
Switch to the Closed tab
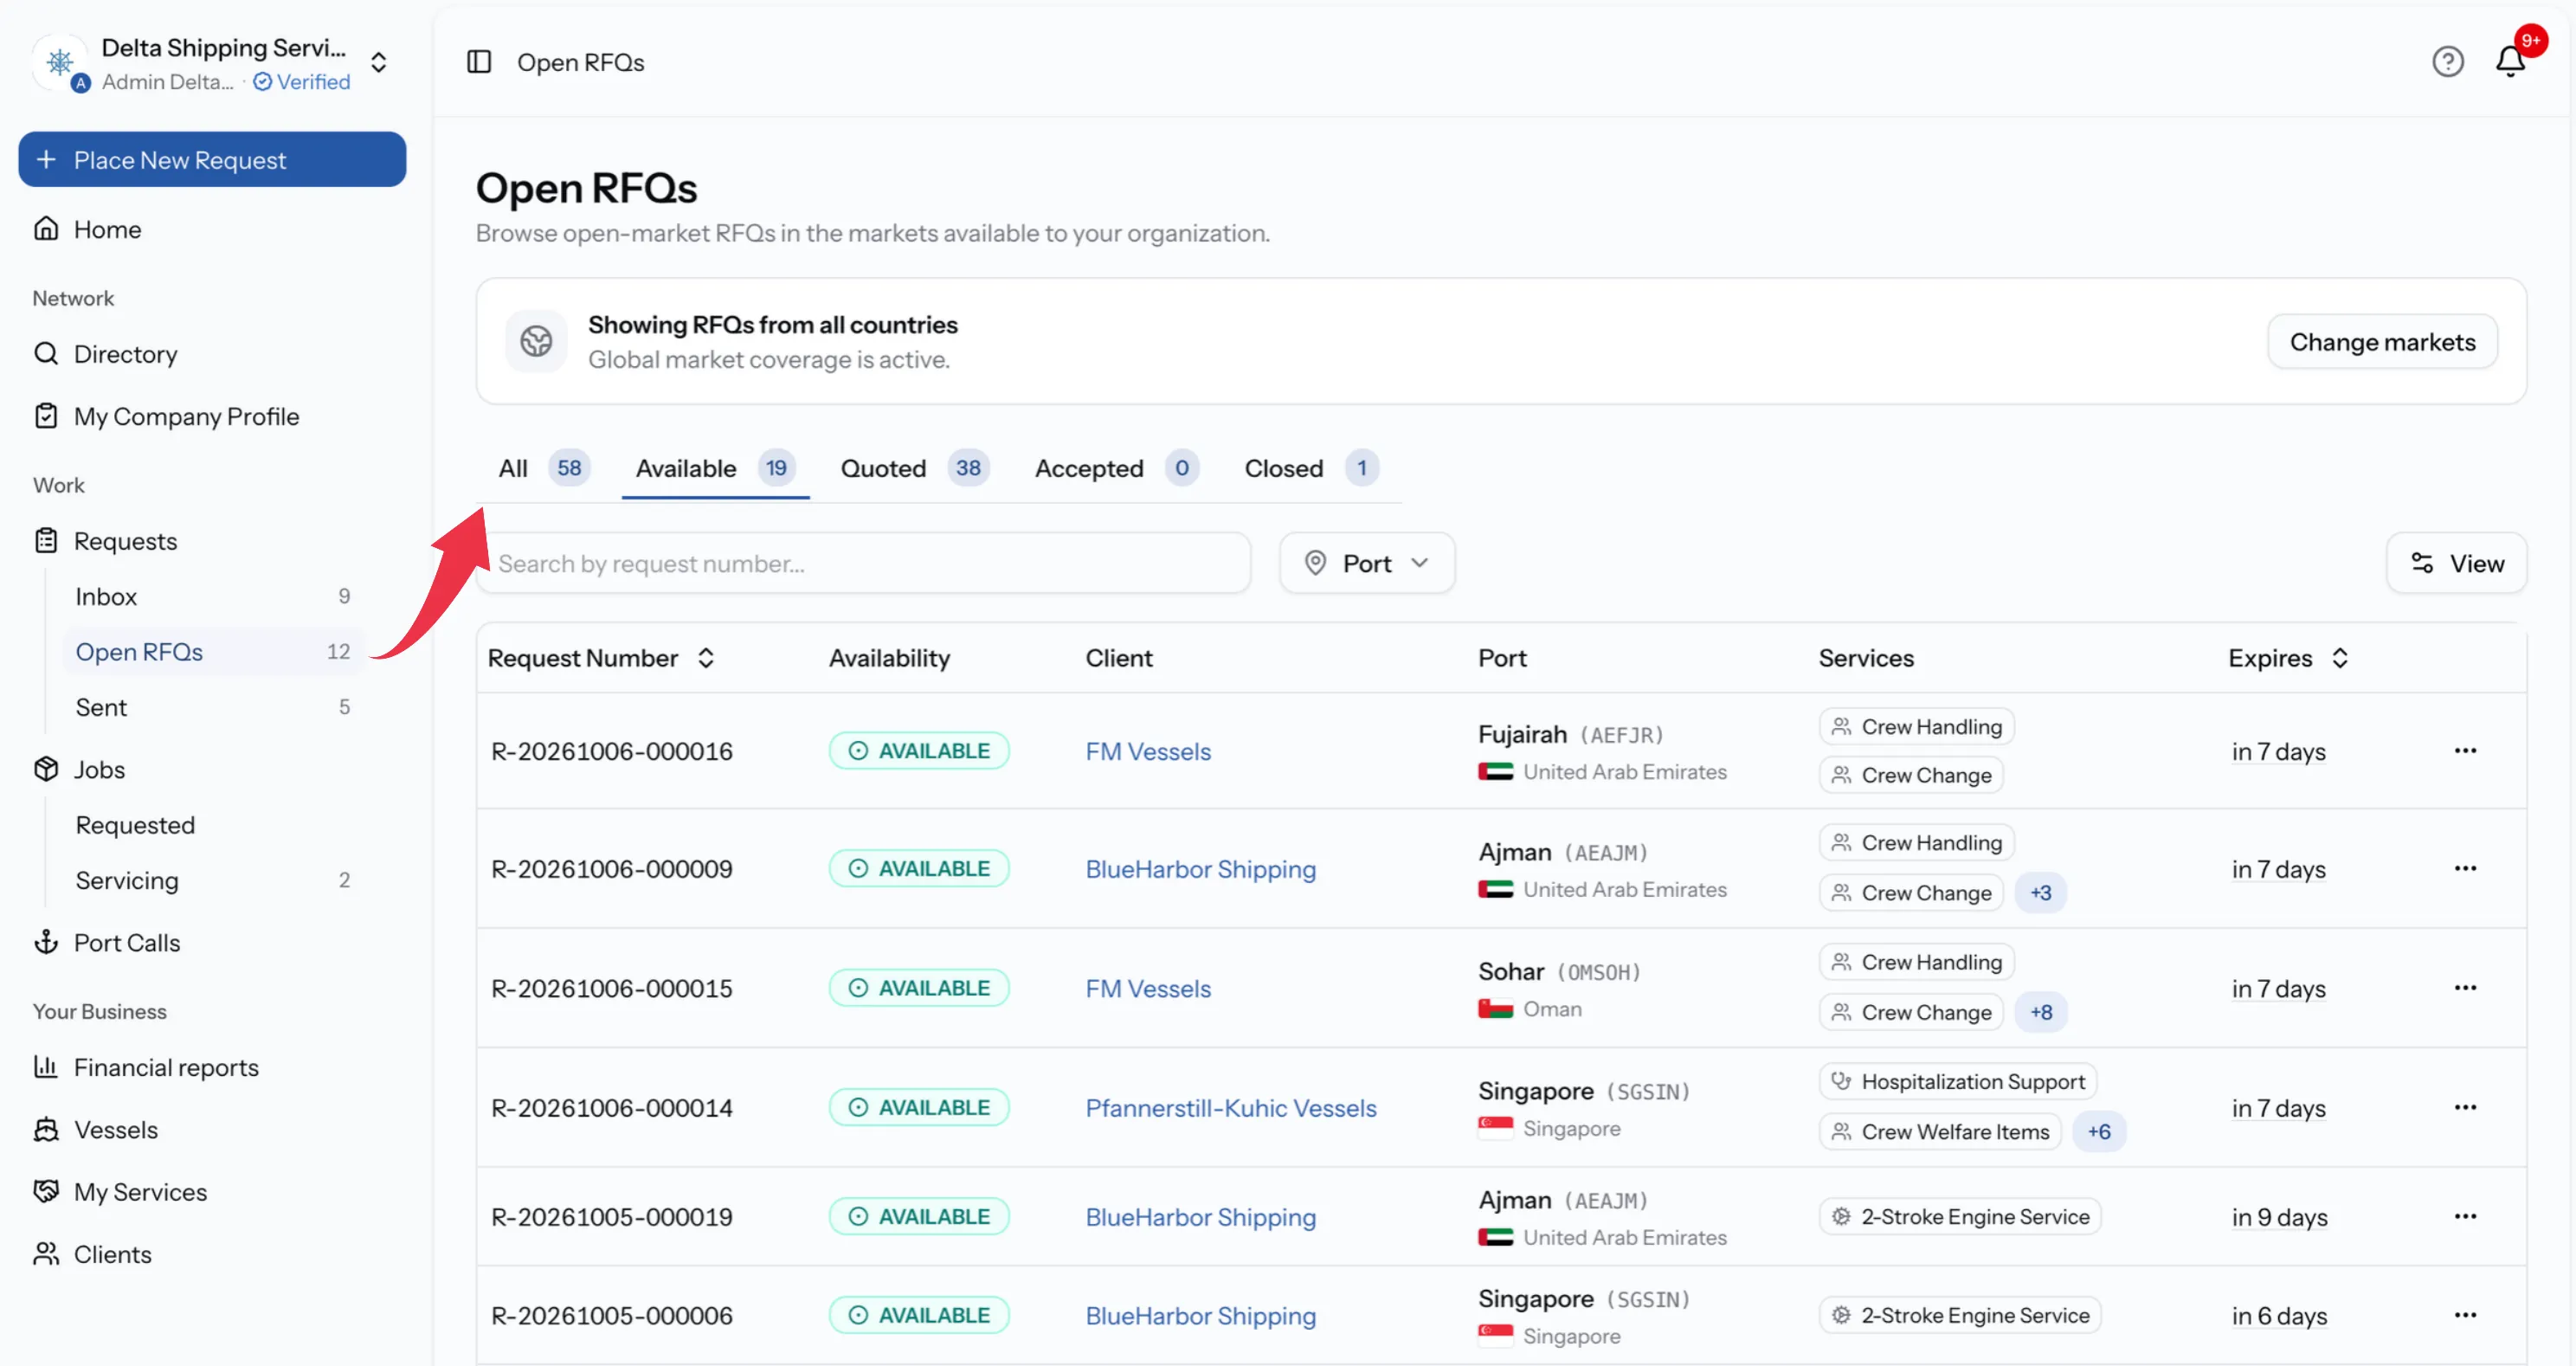coord(1311,468)
